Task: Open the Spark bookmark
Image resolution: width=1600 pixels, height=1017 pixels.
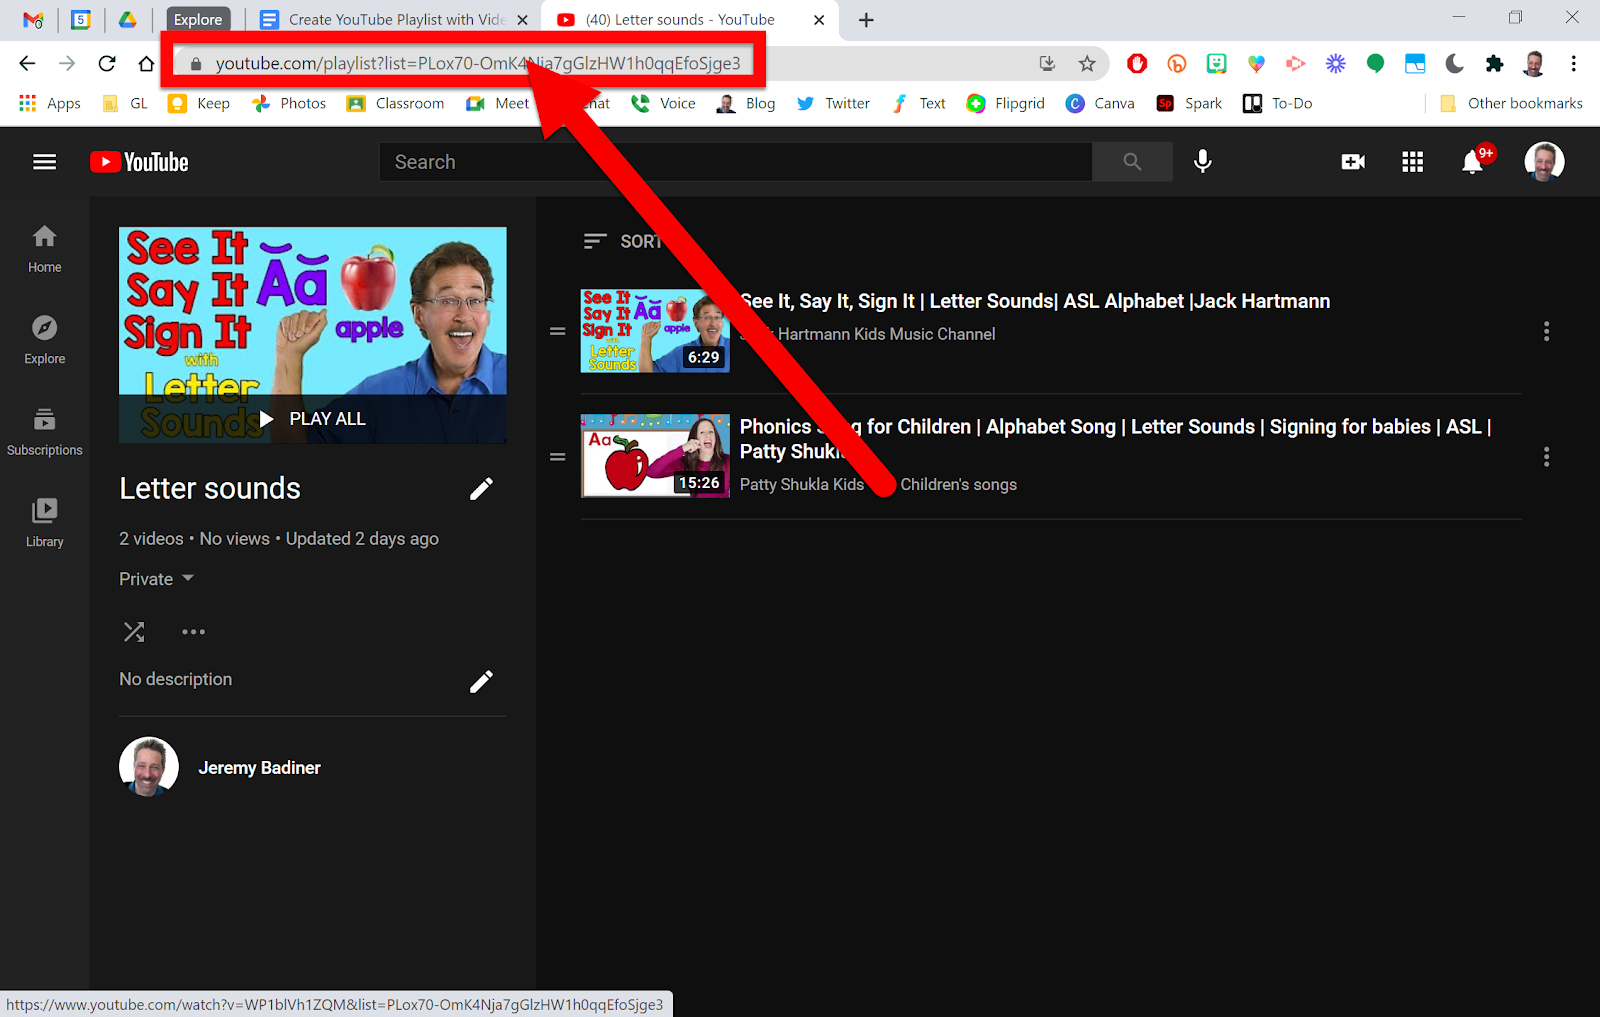Action: pyautogui.click(x=1189, y=103)
